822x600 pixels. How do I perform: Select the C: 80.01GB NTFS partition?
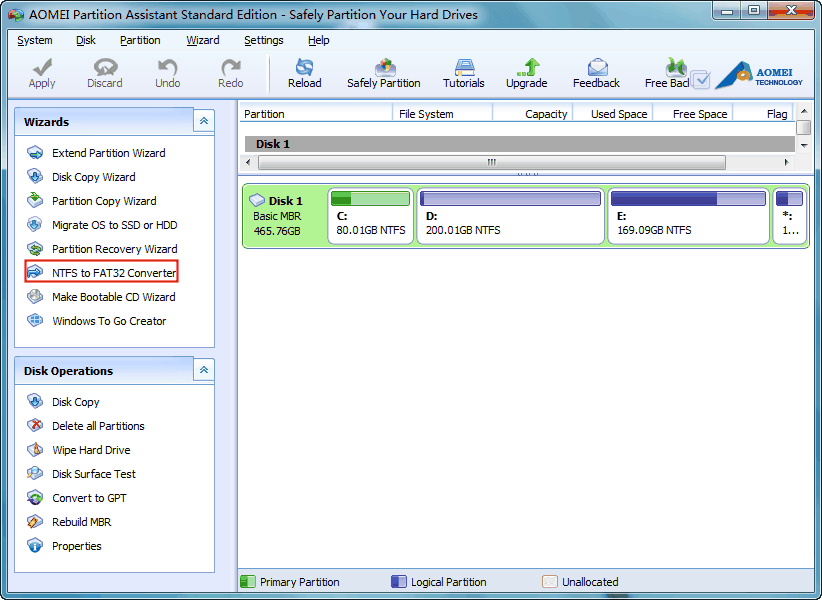point(371,216)
